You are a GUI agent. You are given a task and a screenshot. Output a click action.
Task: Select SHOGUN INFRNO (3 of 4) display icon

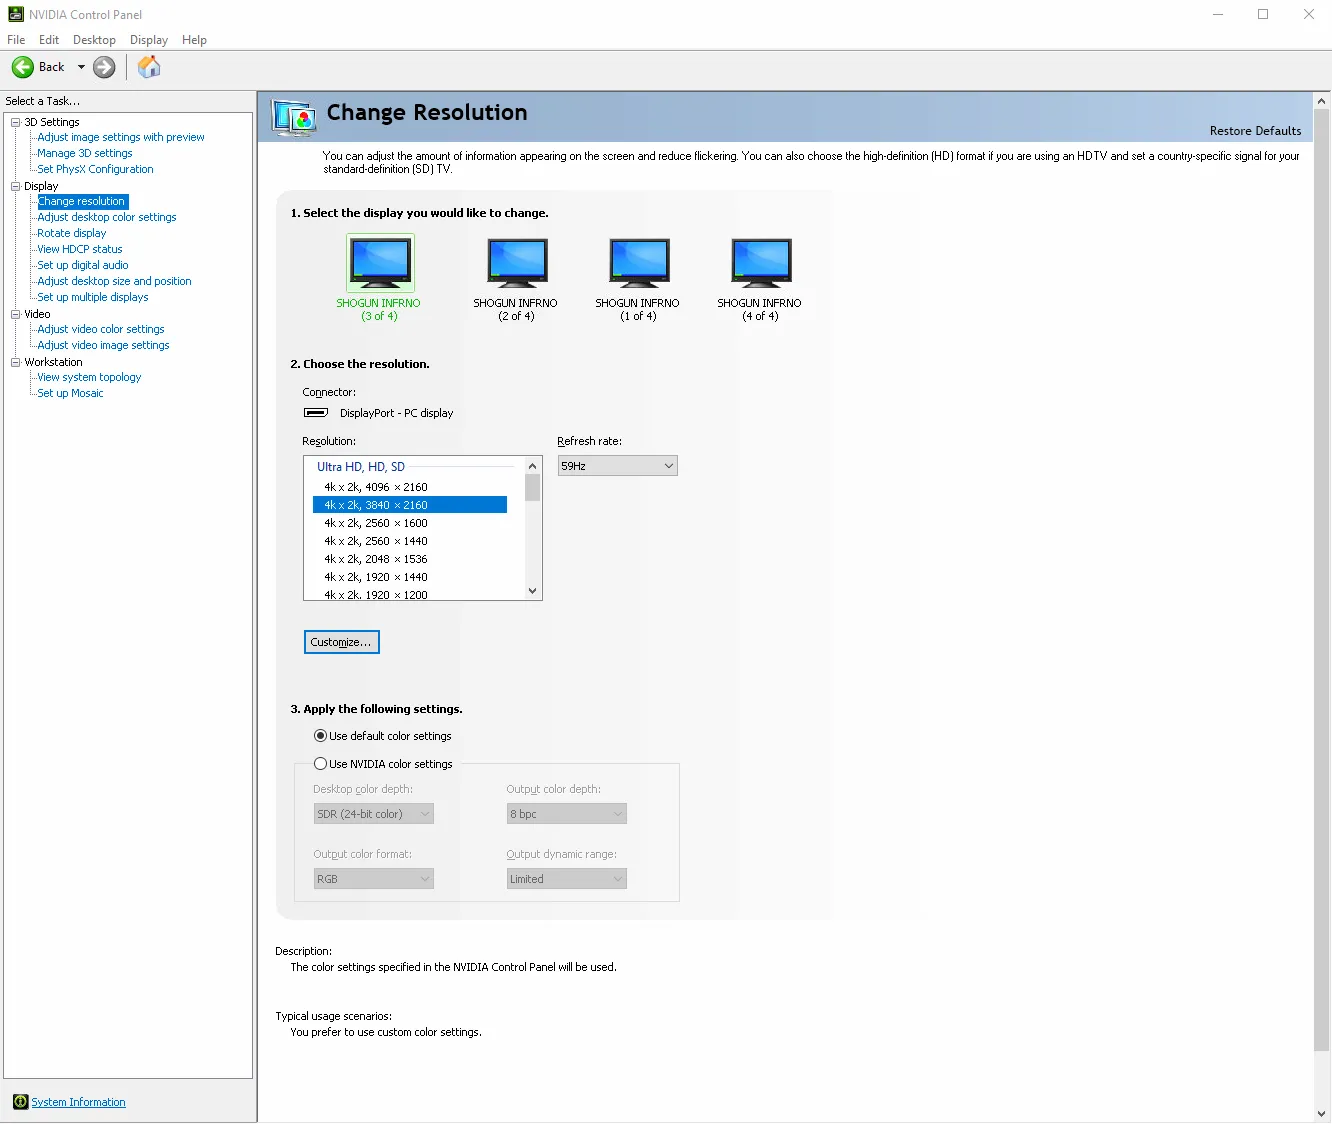(x=380, y=263)
